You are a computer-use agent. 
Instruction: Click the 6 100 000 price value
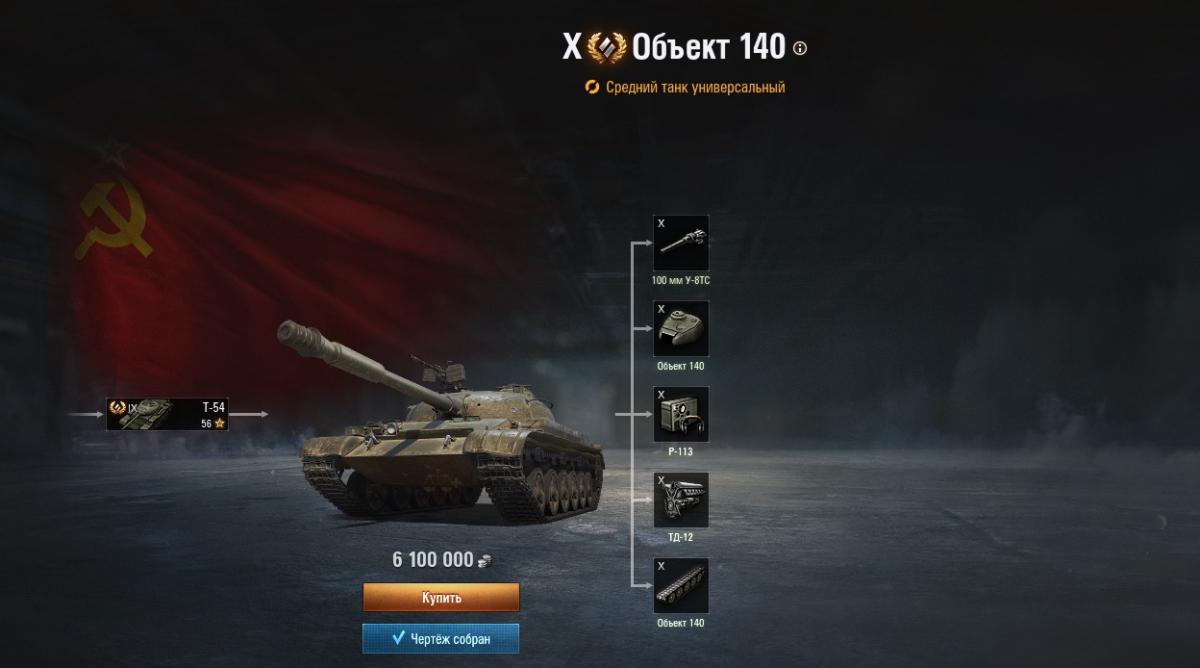[433, 560]
